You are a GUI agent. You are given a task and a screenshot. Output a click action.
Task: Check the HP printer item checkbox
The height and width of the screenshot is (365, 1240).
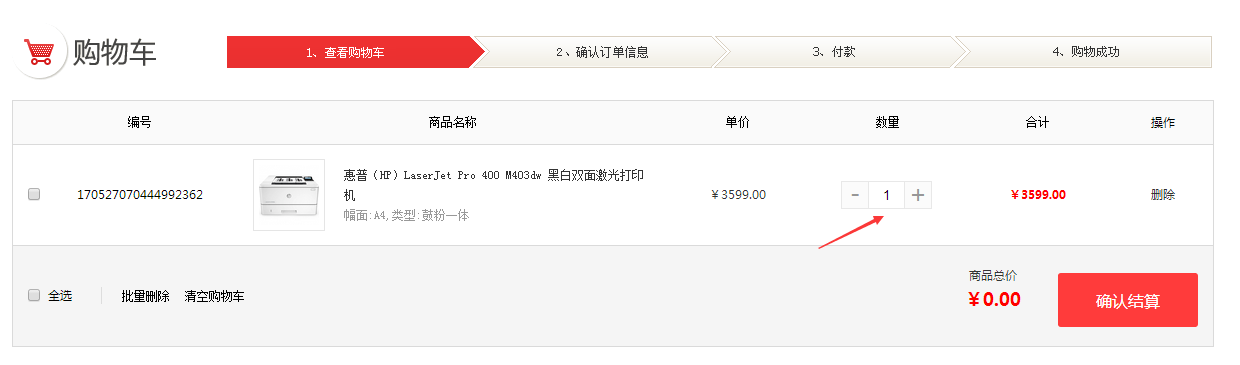[x=34, y=194]
